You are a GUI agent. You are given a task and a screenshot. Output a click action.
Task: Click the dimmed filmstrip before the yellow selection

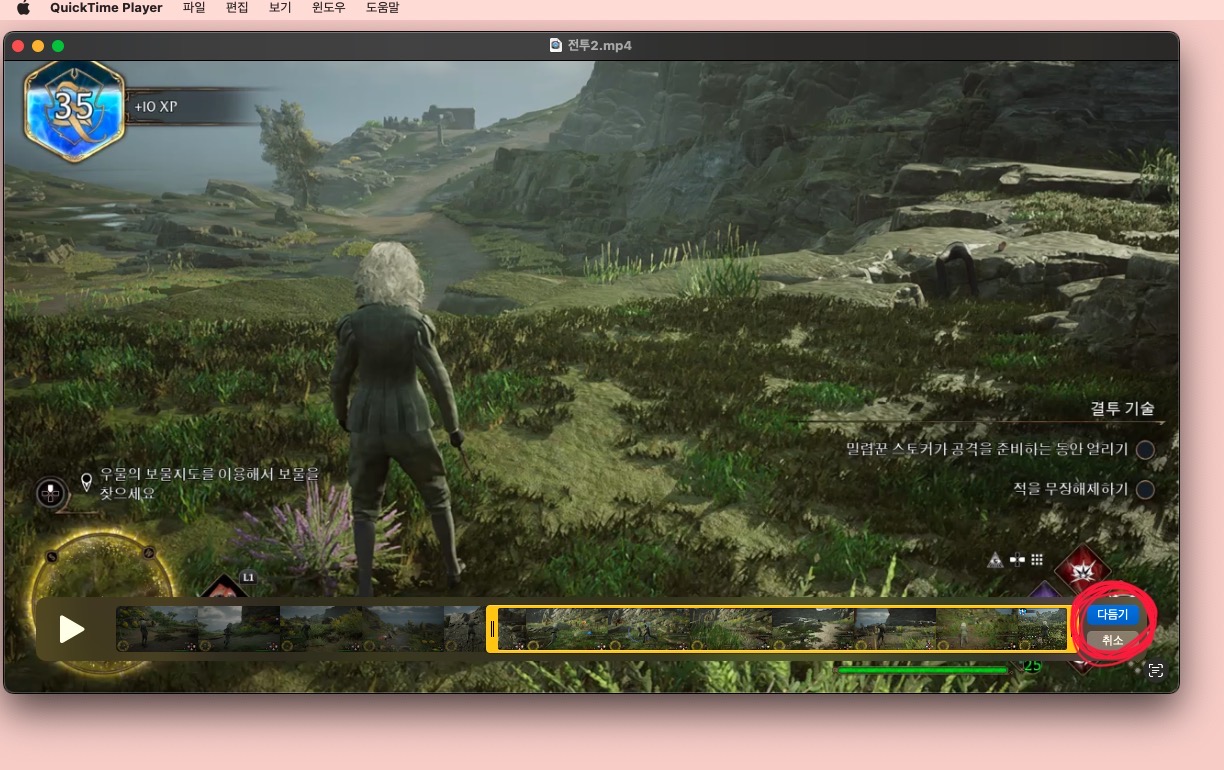coord(300,629)
